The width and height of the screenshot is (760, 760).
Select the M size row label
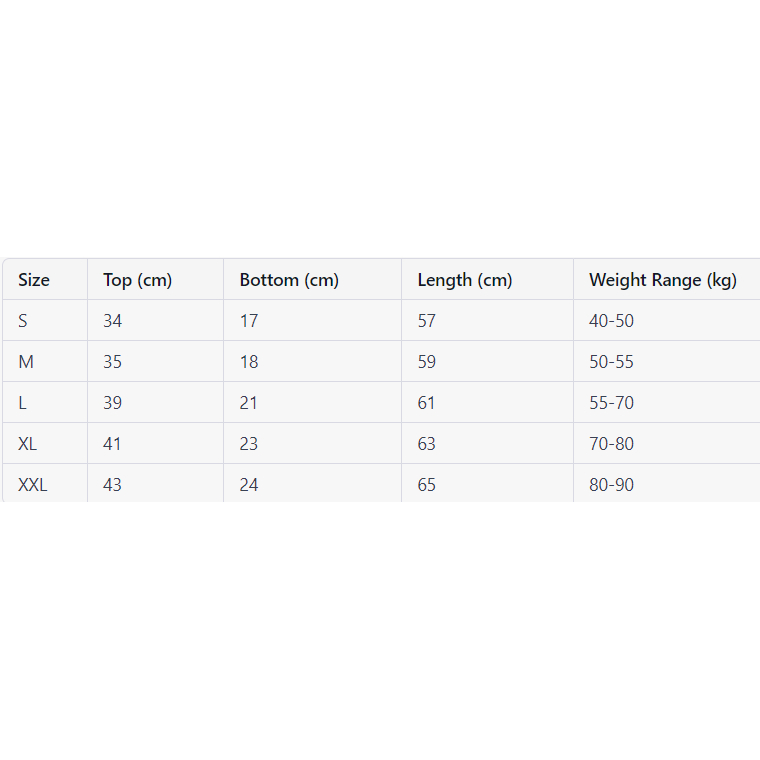pos(26,362)
